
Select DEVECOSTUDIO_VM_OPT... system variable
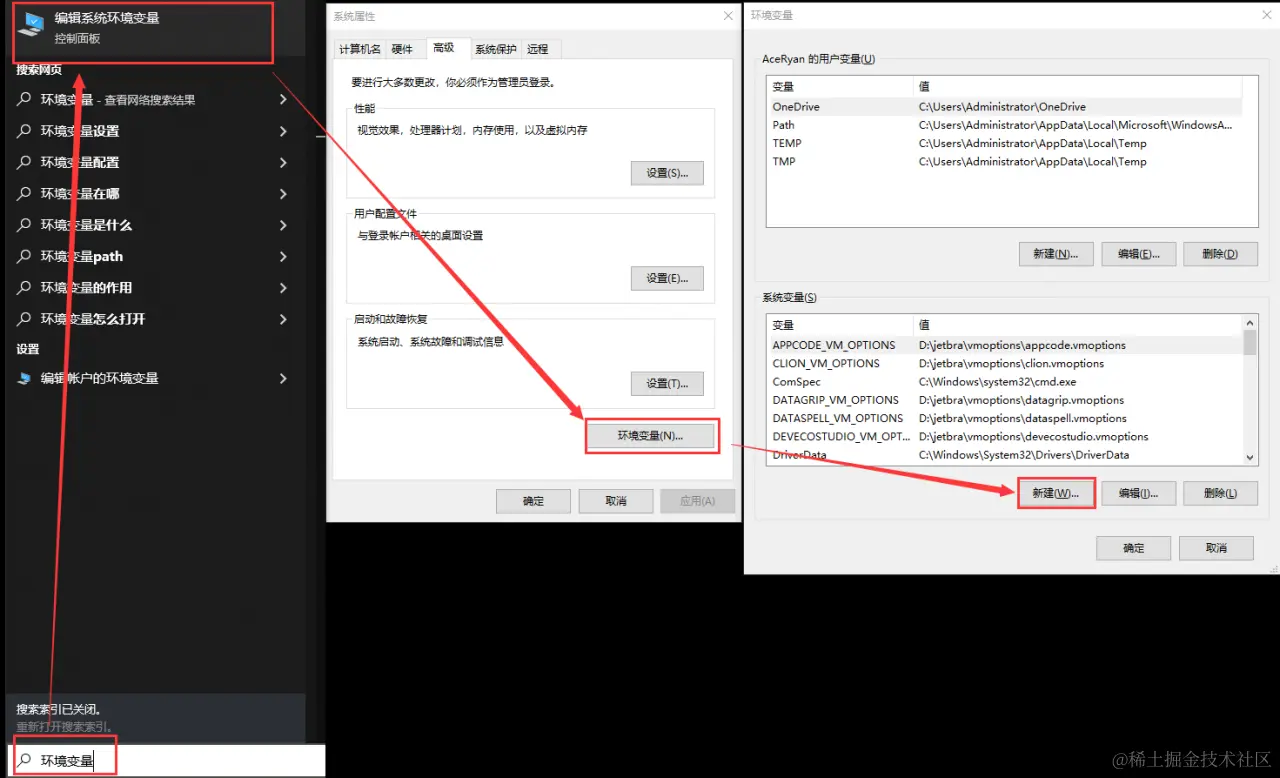point(1005,436)
